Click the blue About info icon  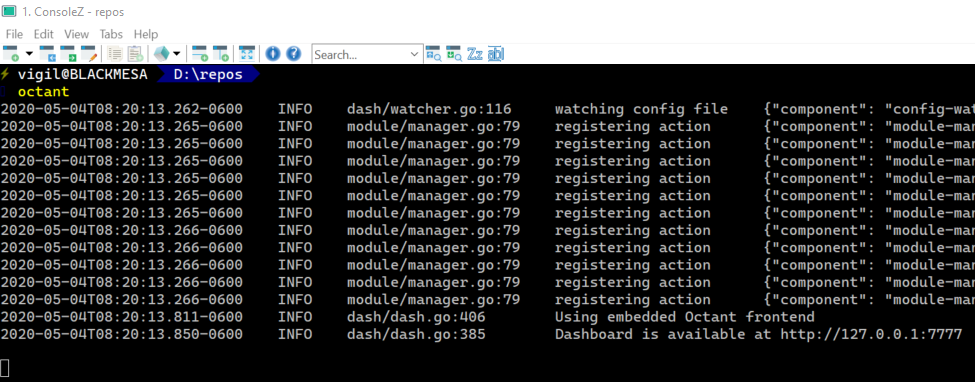272,54
